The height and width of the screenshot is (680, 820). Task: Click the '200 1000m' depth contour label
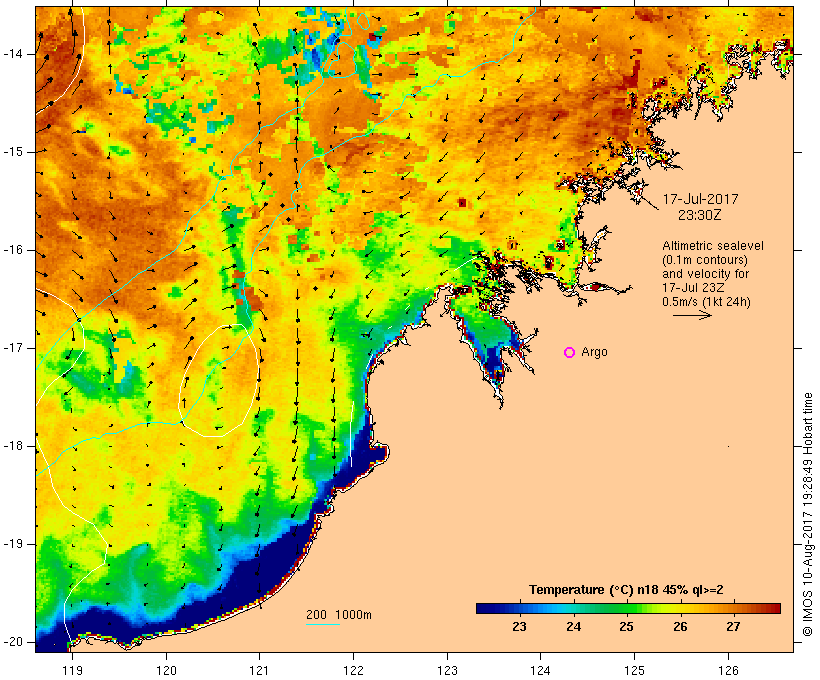coord(339,615)
